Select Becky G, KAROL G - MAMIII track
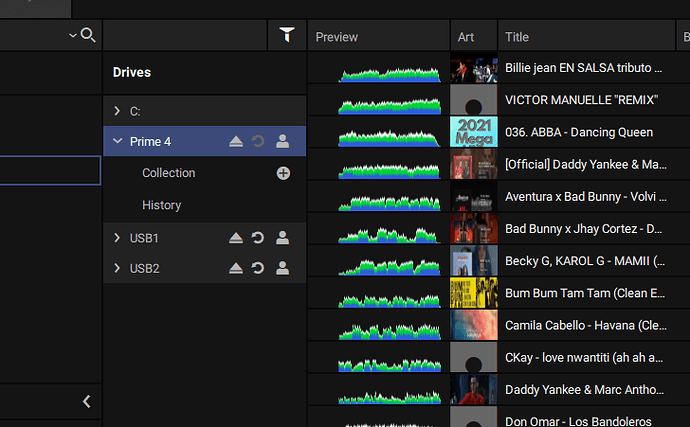 click(x=585, y=261)
